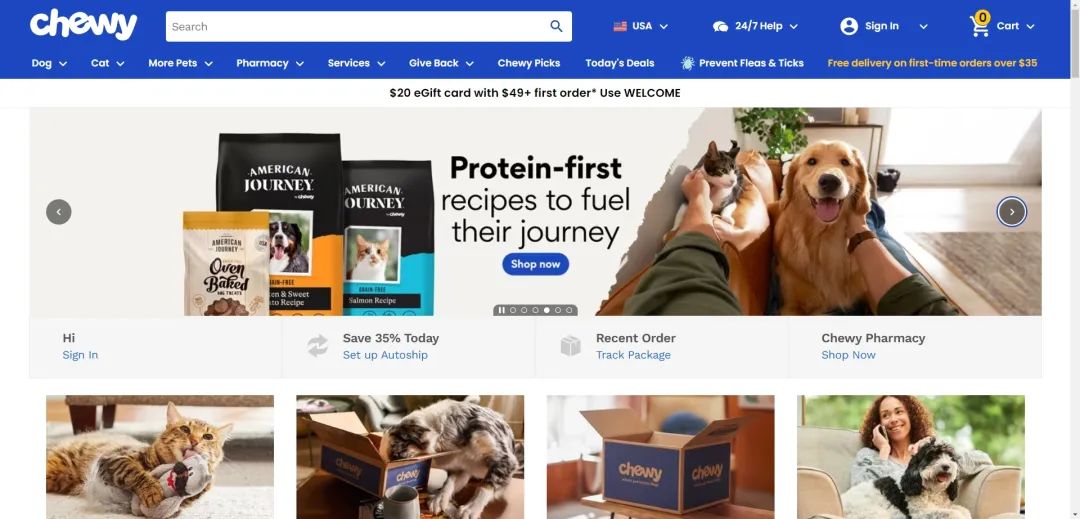The height and width of the screenshot is (519, 1080).
Task: Click the Chewy logo
Action: (83, 25)
